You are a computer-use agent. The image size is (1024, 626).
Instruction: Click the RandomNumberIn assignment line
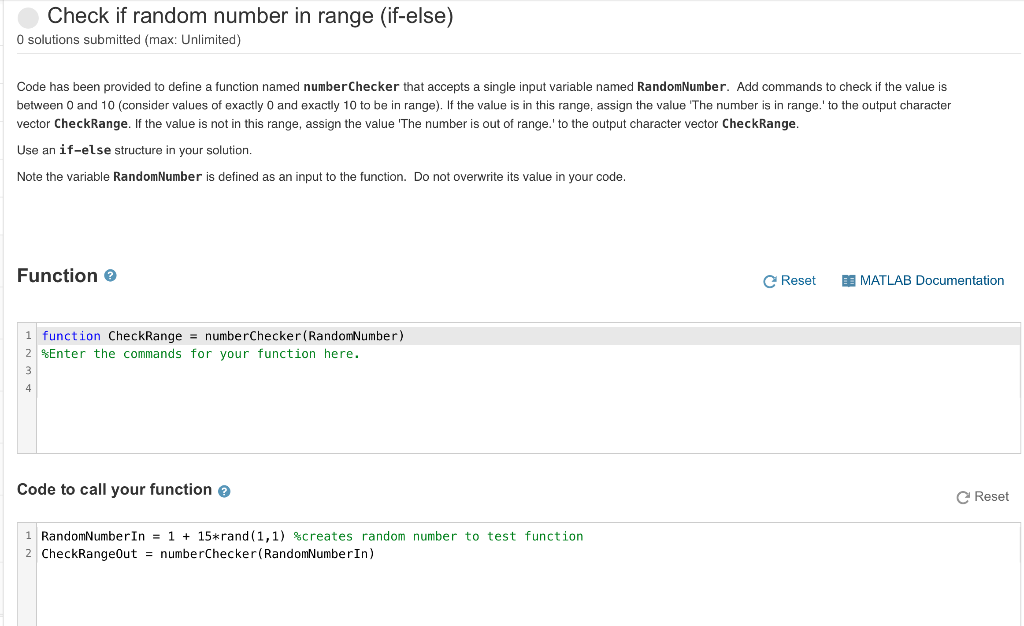[312, 537]
